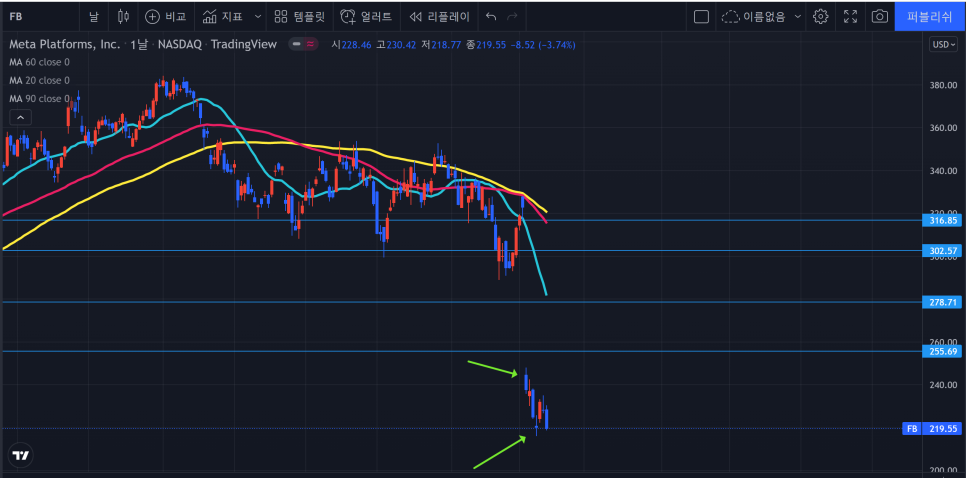Click the NASDAQ exchange label in legend

click(179, 44)
